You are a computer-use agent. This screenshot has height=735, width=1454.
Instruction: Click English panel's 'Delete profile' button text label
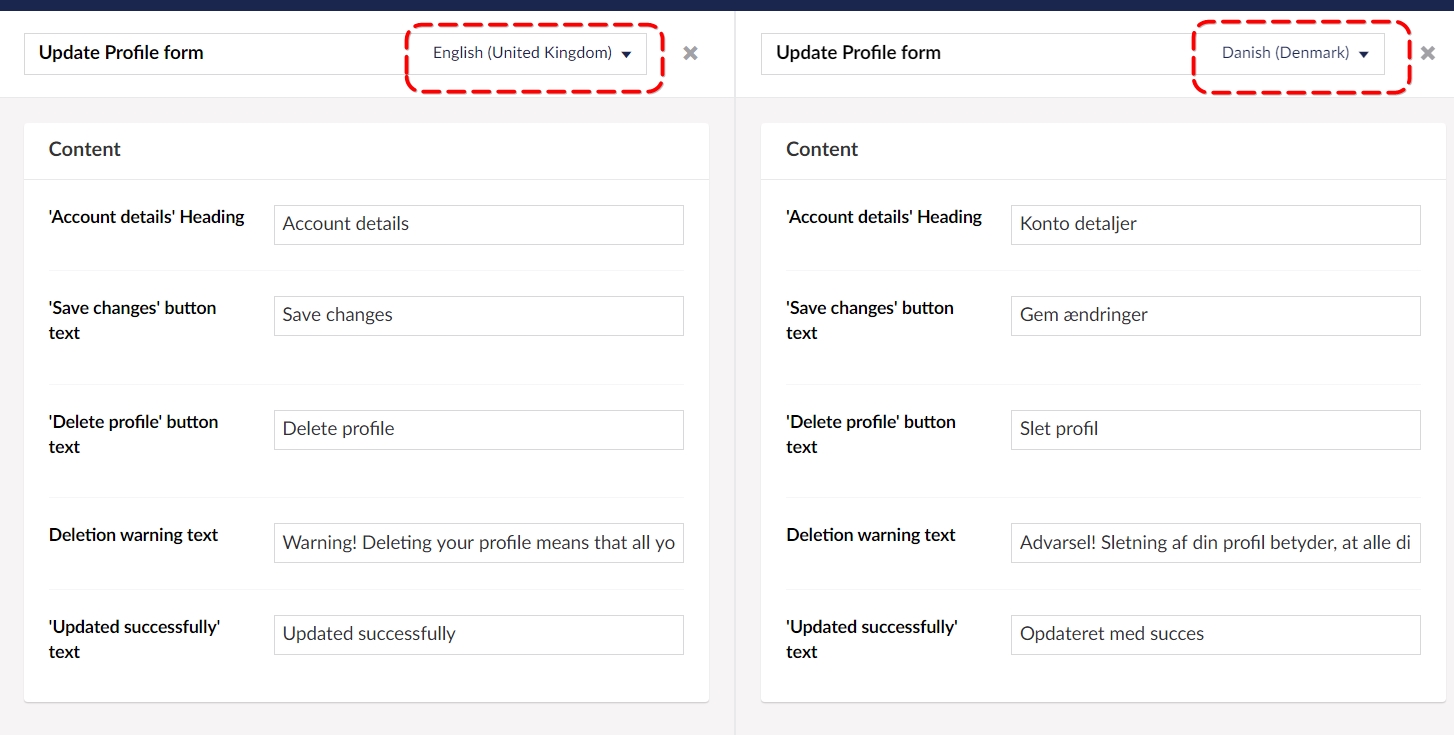134,434
